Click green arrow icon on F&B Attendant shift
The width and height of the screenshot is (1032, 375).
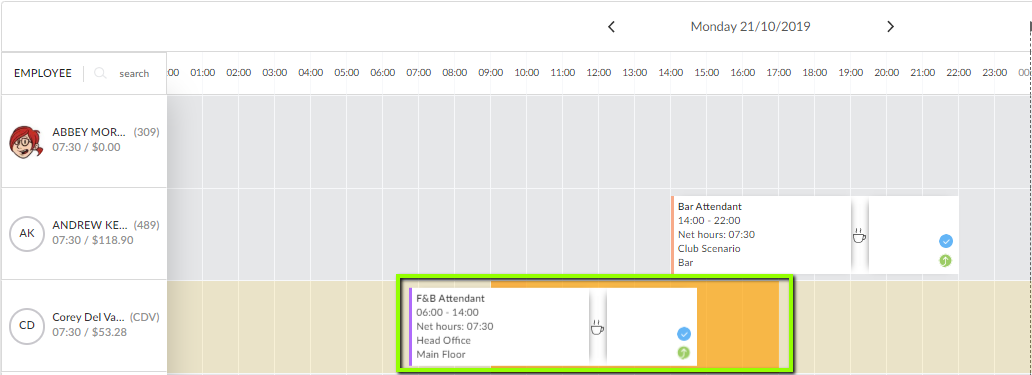(x=684, y=353)
